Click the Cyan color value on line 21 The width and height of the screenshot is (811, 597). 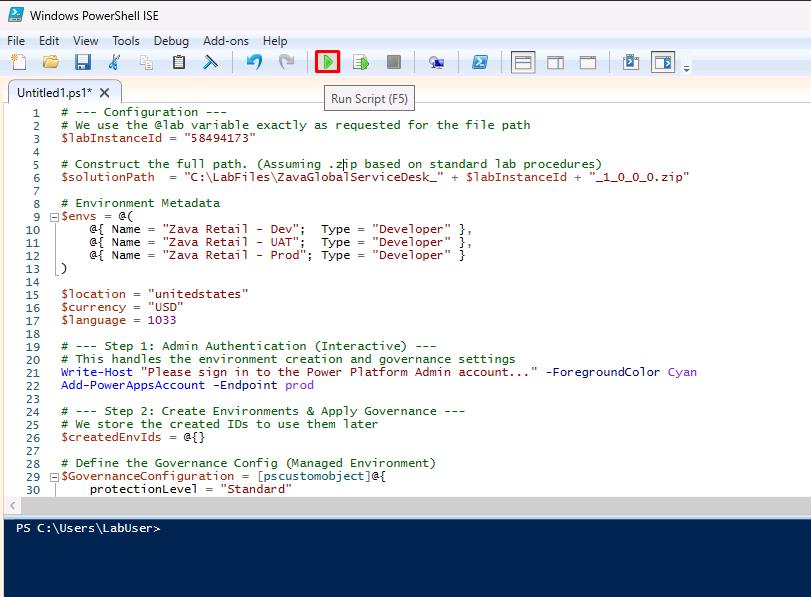[682, 372]
